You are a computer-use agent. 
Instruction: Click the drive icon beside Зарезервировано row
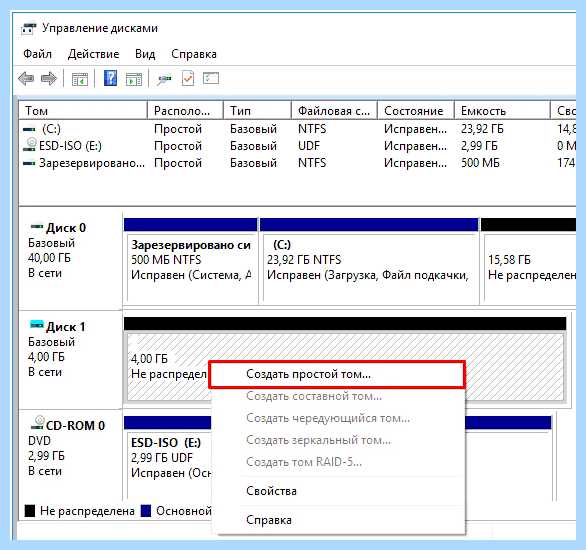(x=29, y=163)
